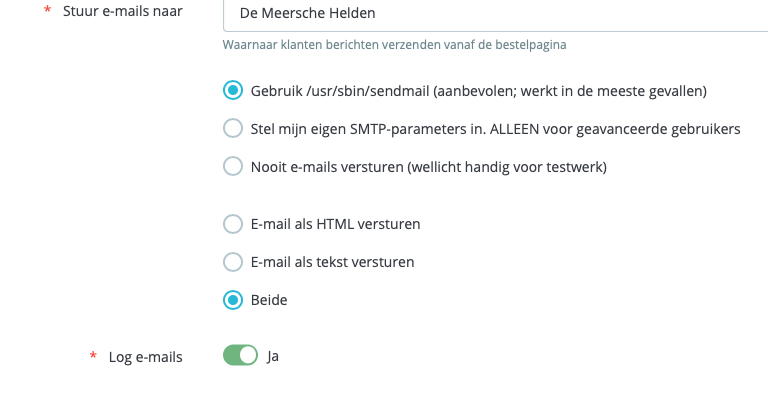768x404 pixels.
Task: Toggle the 'Log e-mails' switch
Action: tap(241, 356)
